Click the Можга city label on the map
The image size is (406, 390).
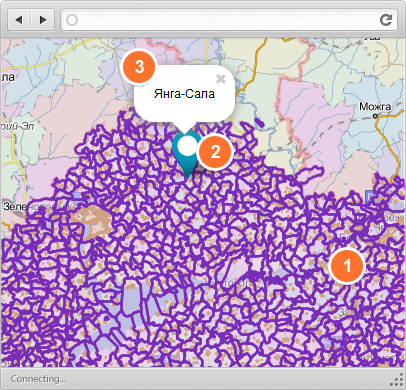(x=375, y=107)
